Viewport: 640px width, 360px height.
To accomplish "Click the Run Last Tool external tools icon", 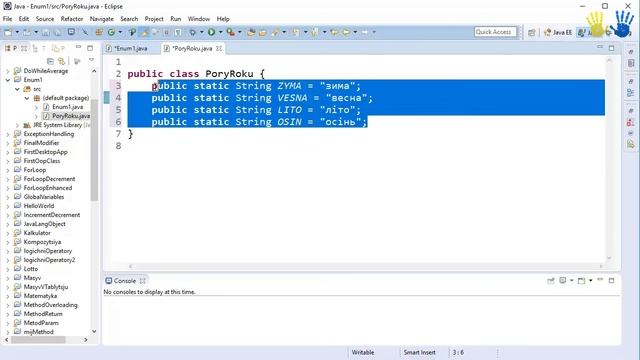I will tap(231, 32).
